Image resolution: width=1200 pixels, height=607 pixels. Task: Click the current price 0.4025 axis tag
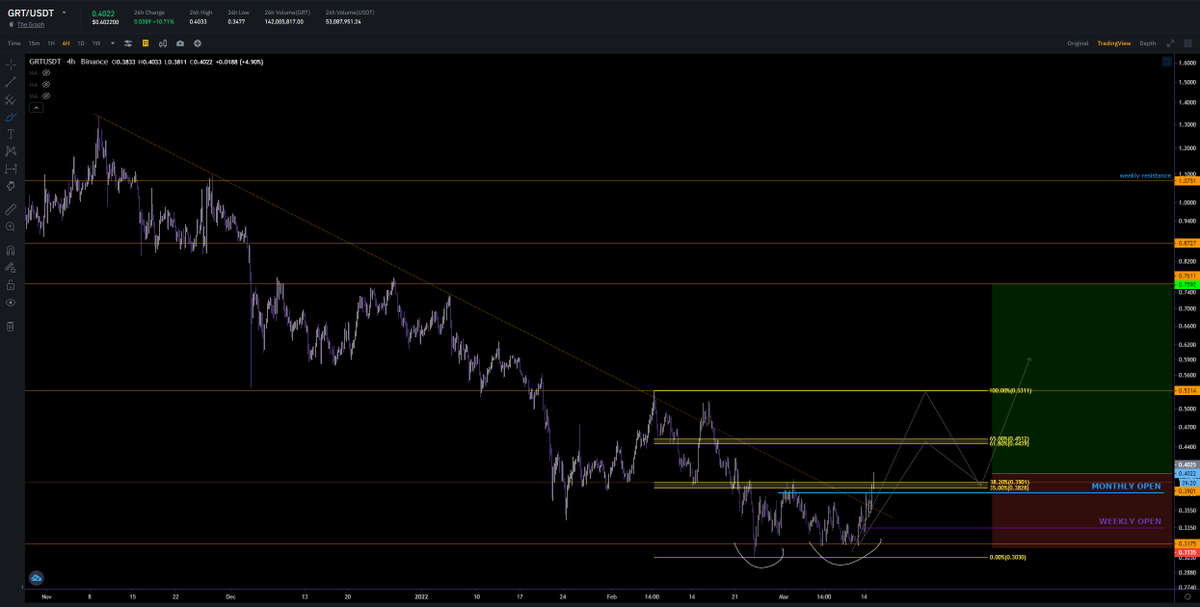pyautogui.click(x=1187, y=464)
